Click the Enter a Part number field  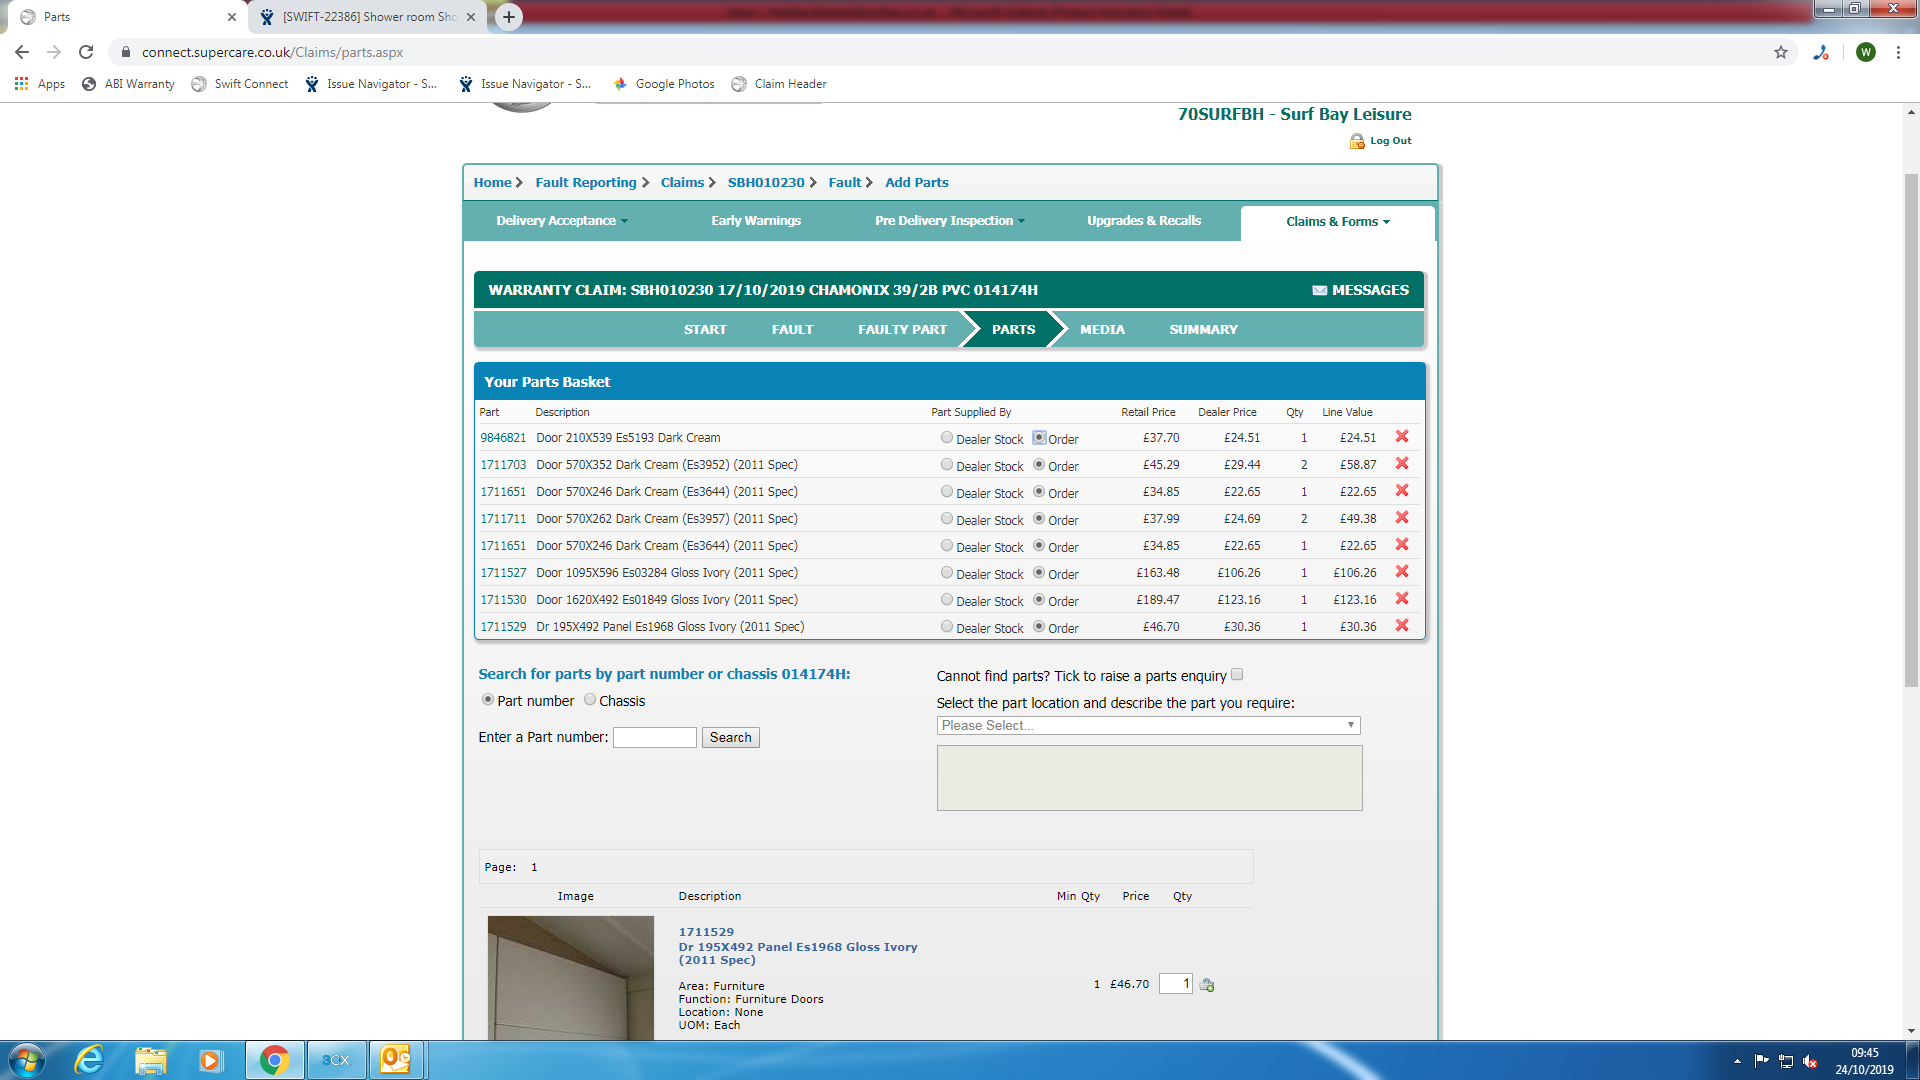pos(654,738)
